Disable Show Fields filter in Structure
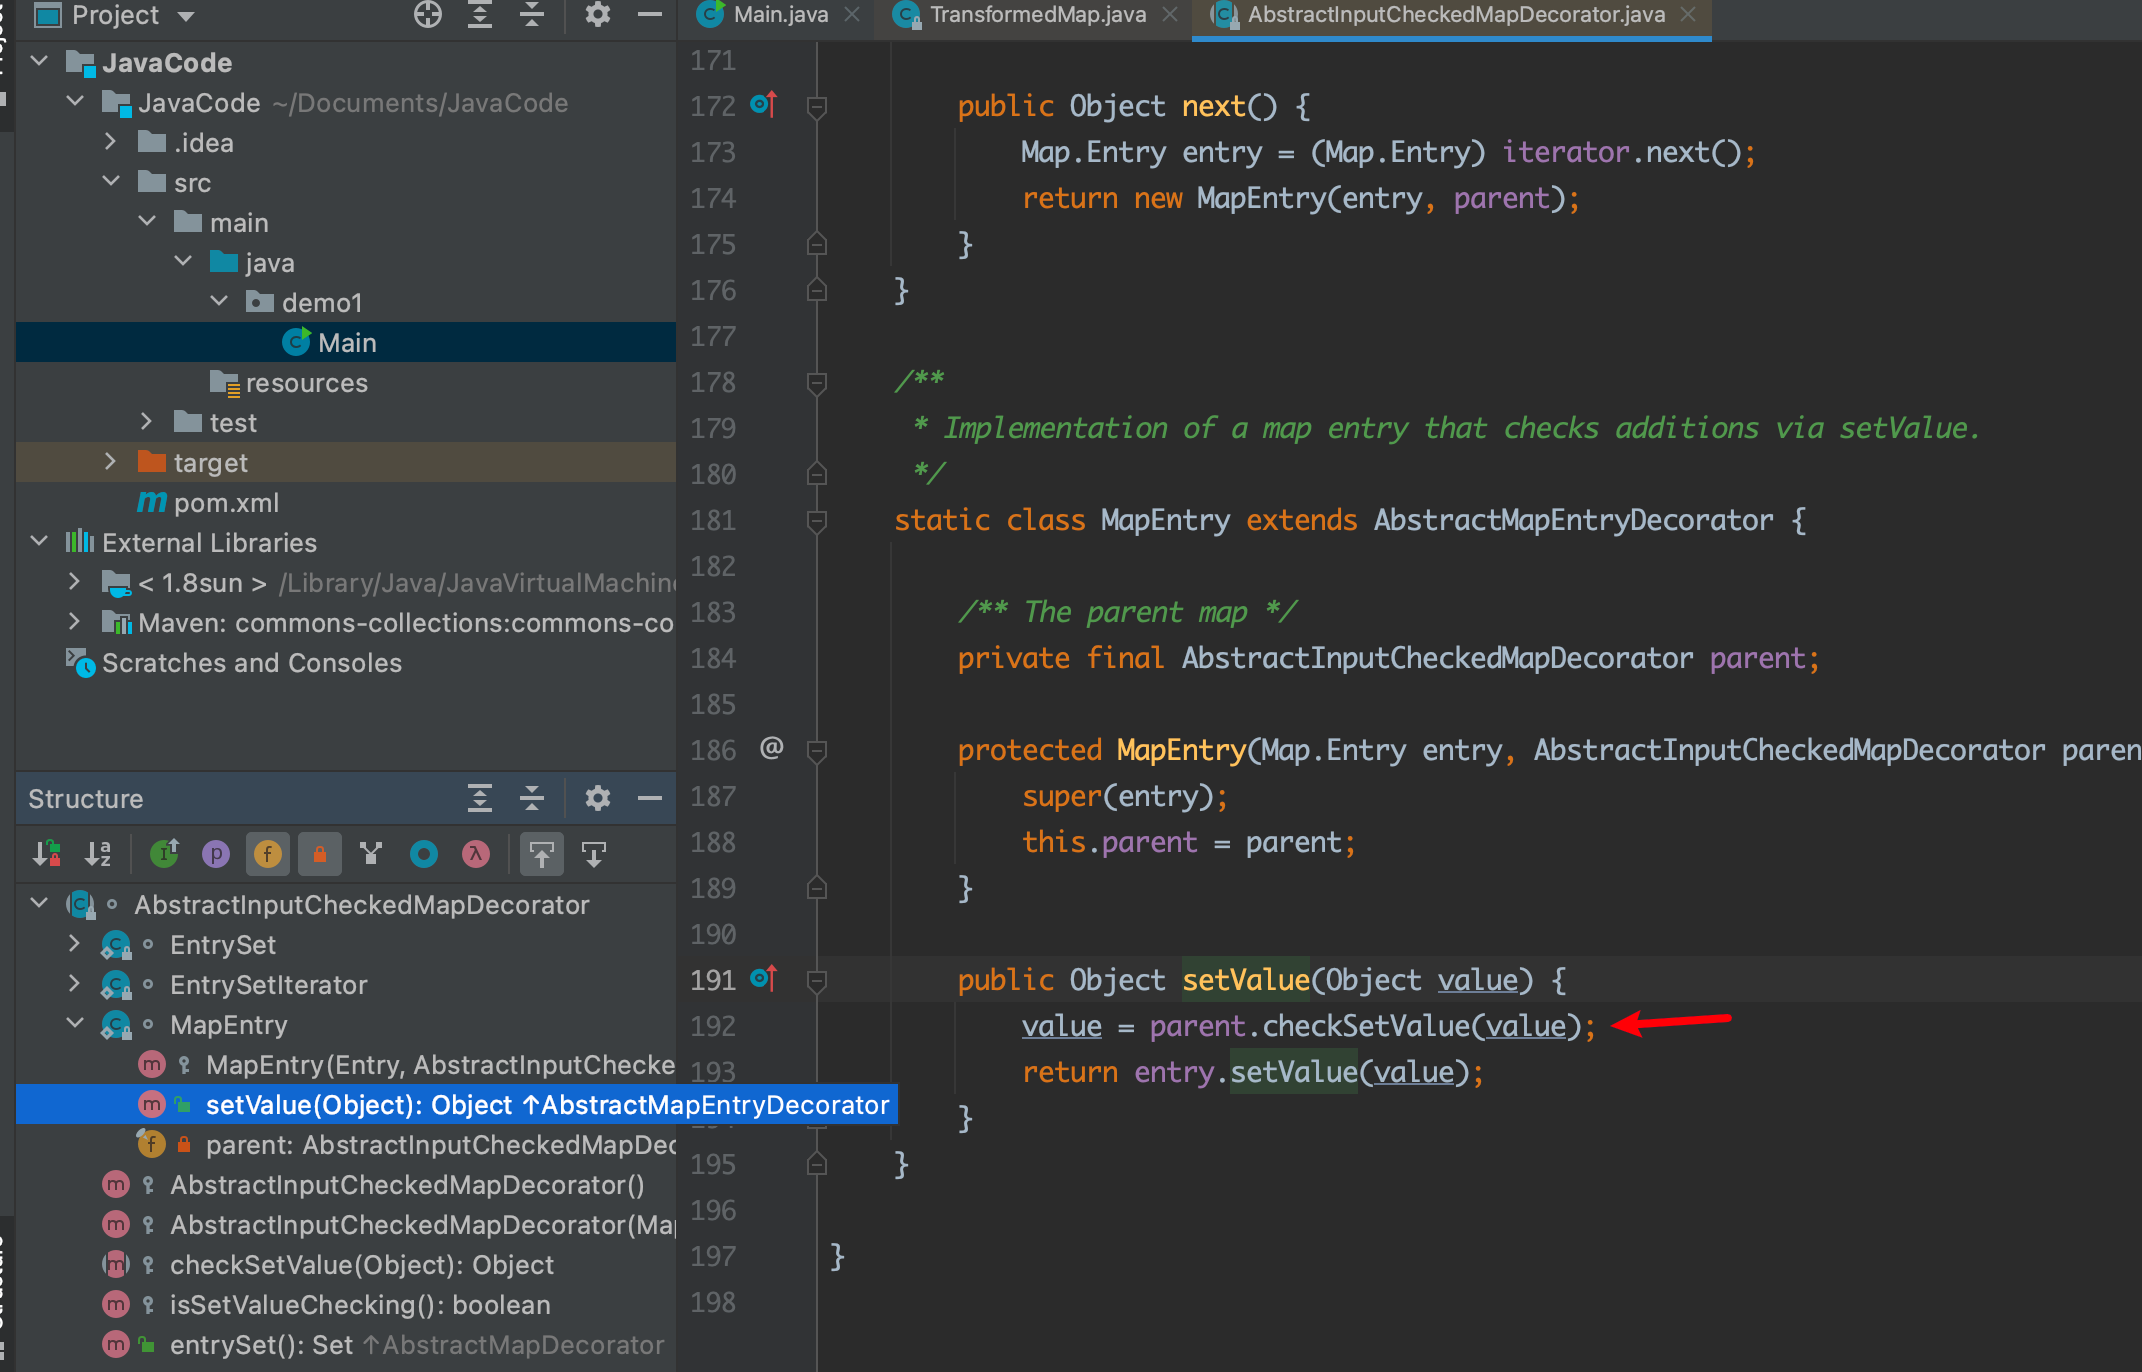This screenshot has height=1372, width=2142. point(267,854)
